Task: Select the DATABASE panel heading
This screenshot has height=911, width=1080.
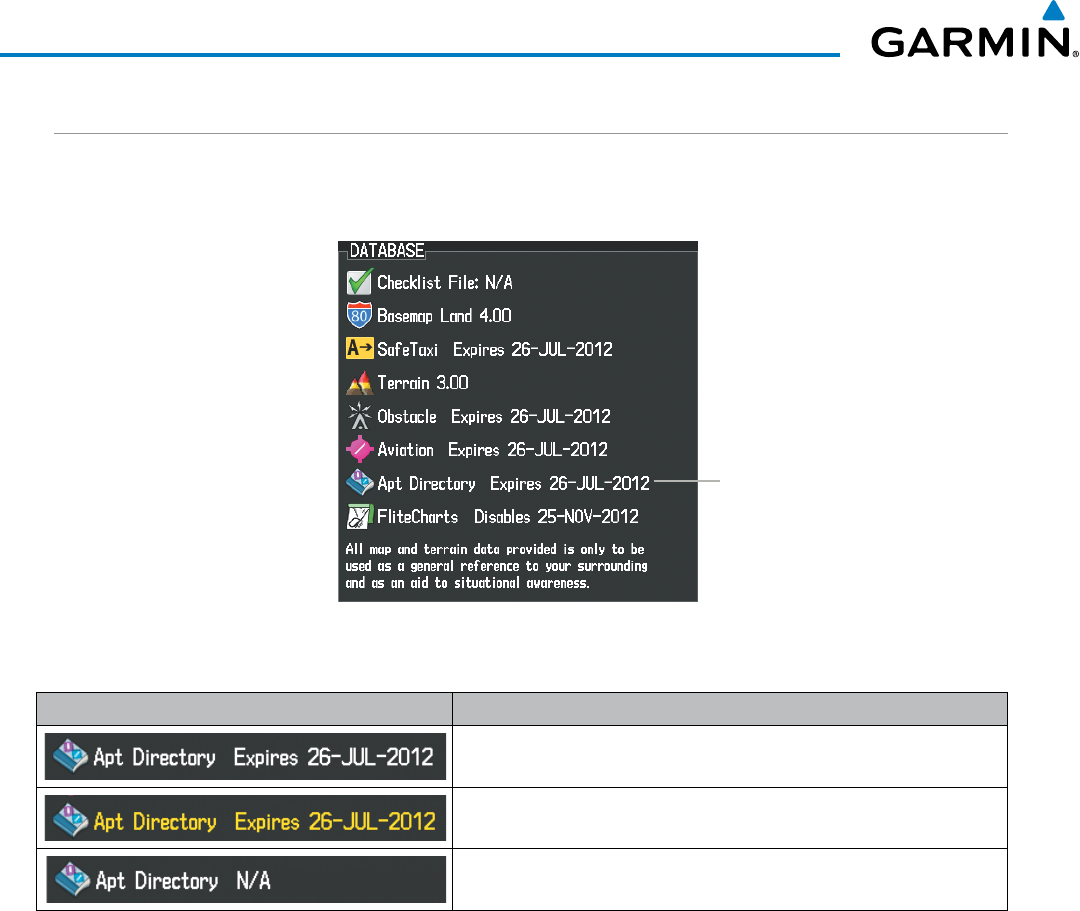Action: [x=386, y=251]
